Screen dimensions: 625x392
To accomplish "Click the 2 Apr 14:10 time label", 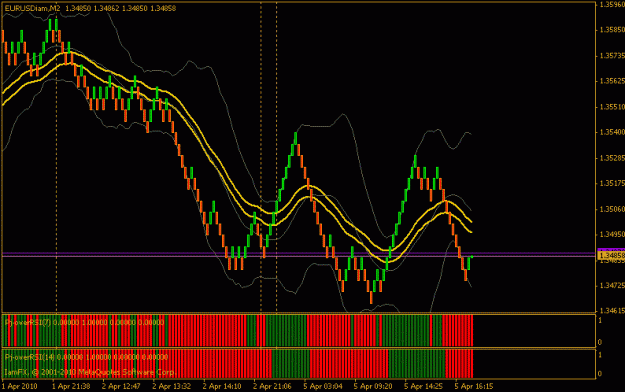I will tap(222, 386).
